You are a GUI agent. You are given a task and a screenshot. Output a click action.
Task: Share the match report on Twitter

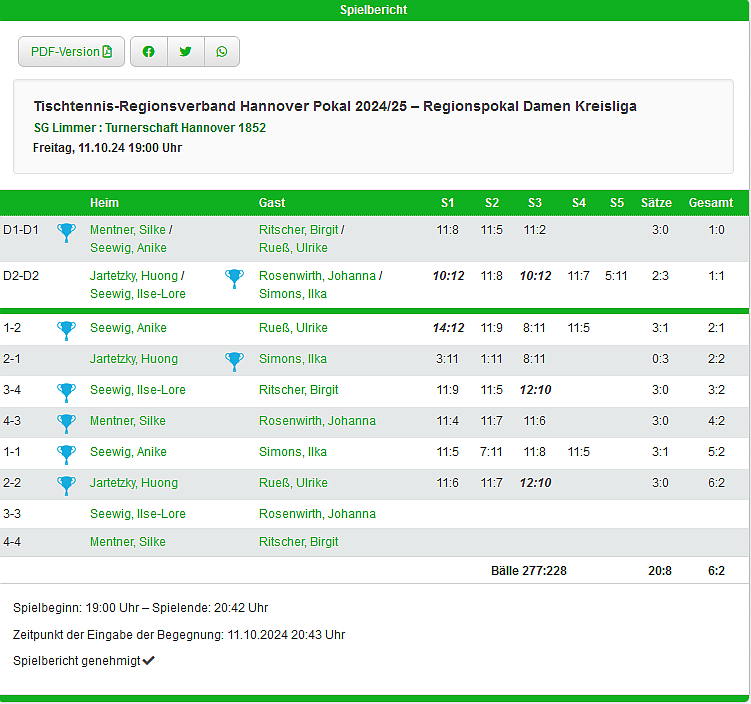(185, 52)
